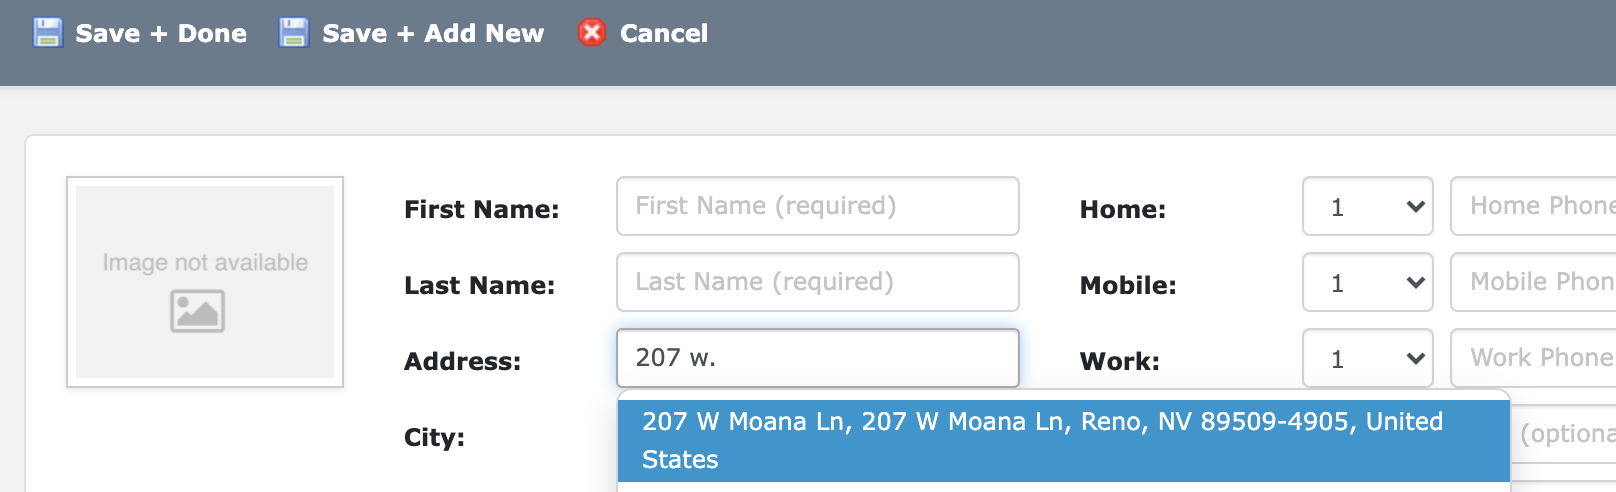Click the Work Phone number field
The image size is (1616, 492).
point(1533,358)
